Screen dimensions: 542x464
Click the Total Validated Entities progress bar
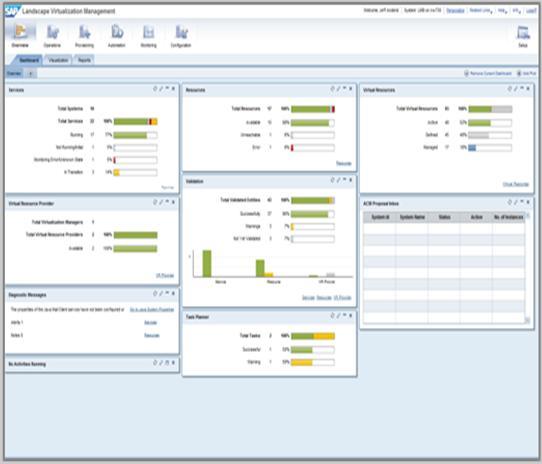tap(313, 200)
